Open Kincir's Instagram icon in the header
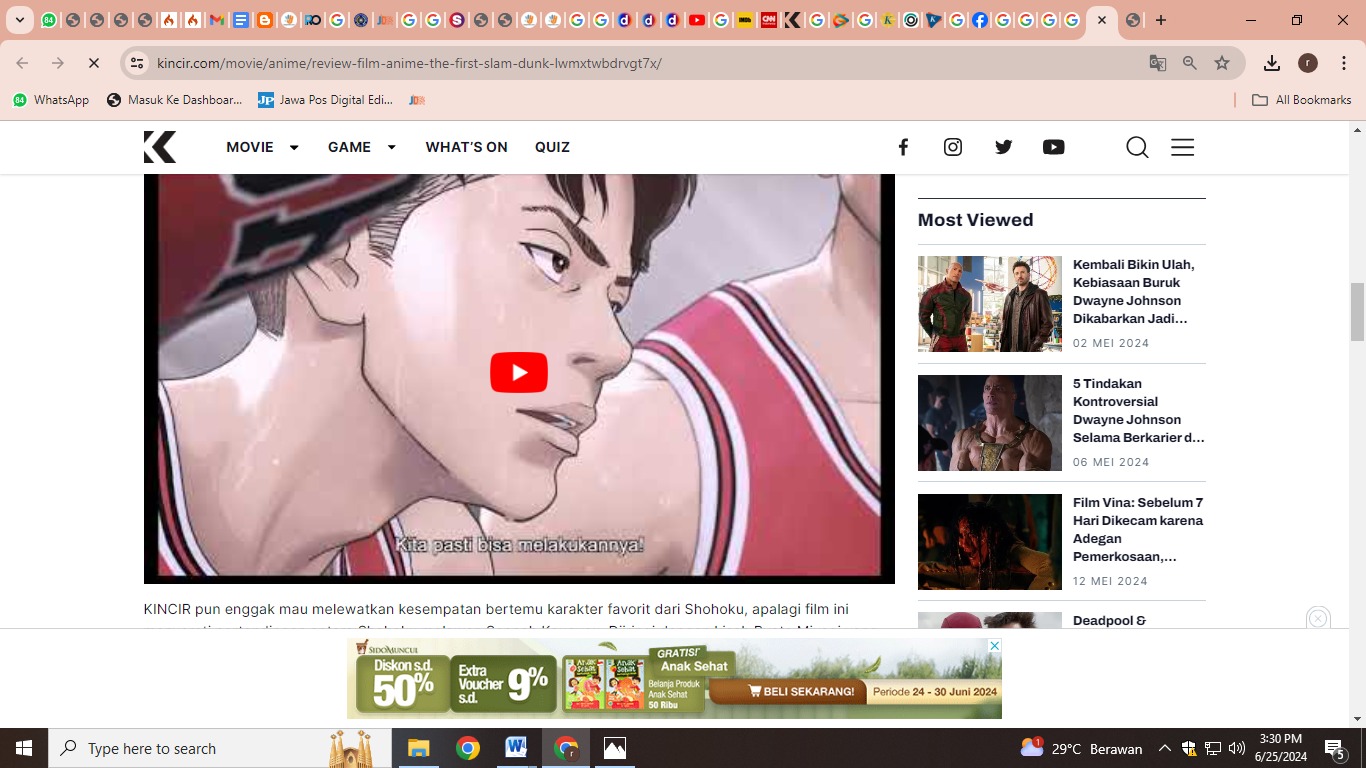The height and width of the screenshot is (768, 1366). tap(953, 147)
